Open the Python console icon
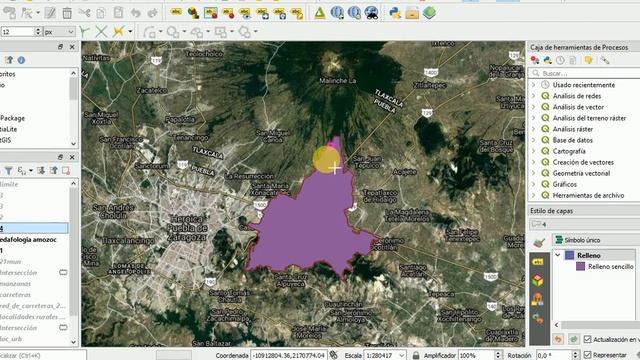The width and height of the screenshot is (640, 360). (395, 13)
